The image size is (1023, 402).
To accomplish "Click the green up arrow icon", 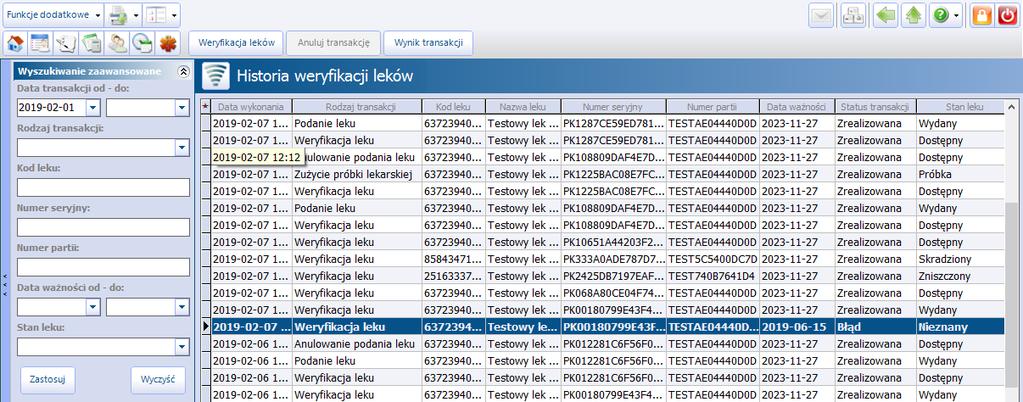I will pos(913,16).
